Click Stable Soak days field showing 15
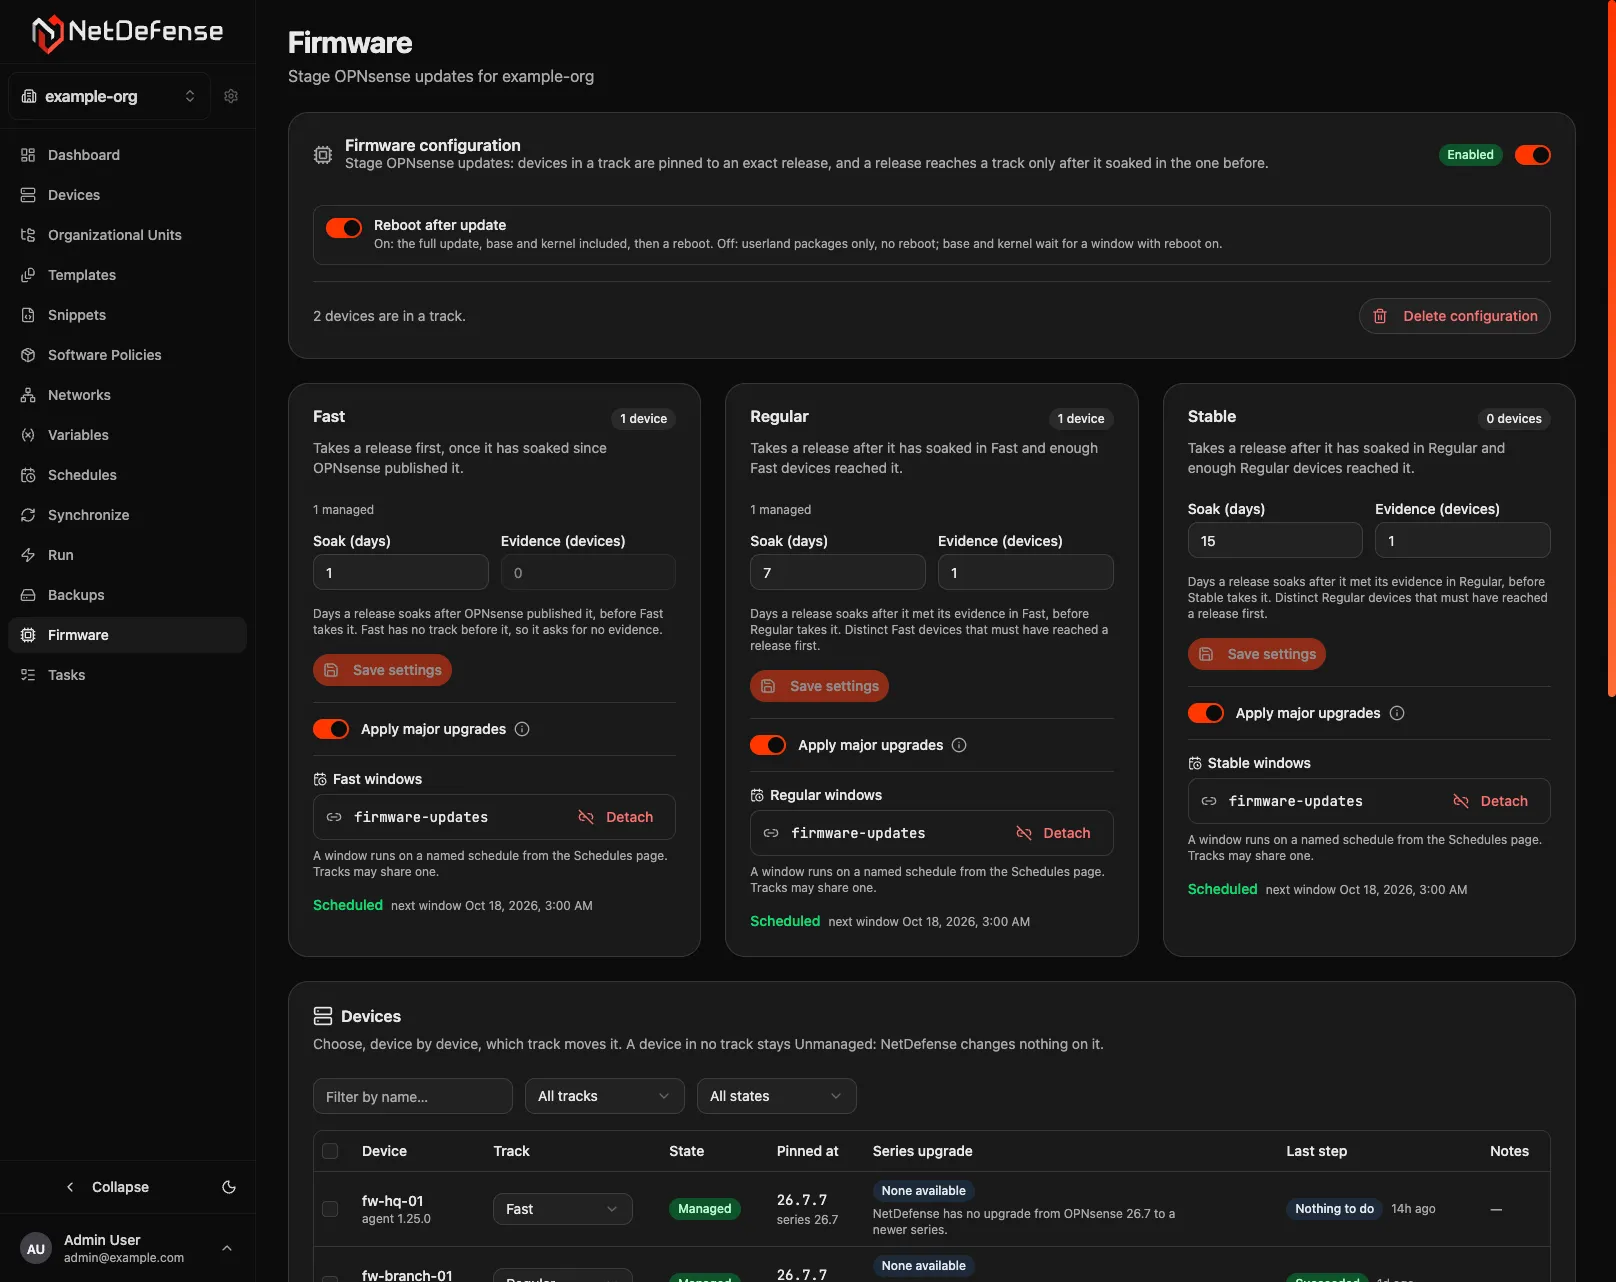Viewport: 1616px width, 1282px height. click(1275, 541)
